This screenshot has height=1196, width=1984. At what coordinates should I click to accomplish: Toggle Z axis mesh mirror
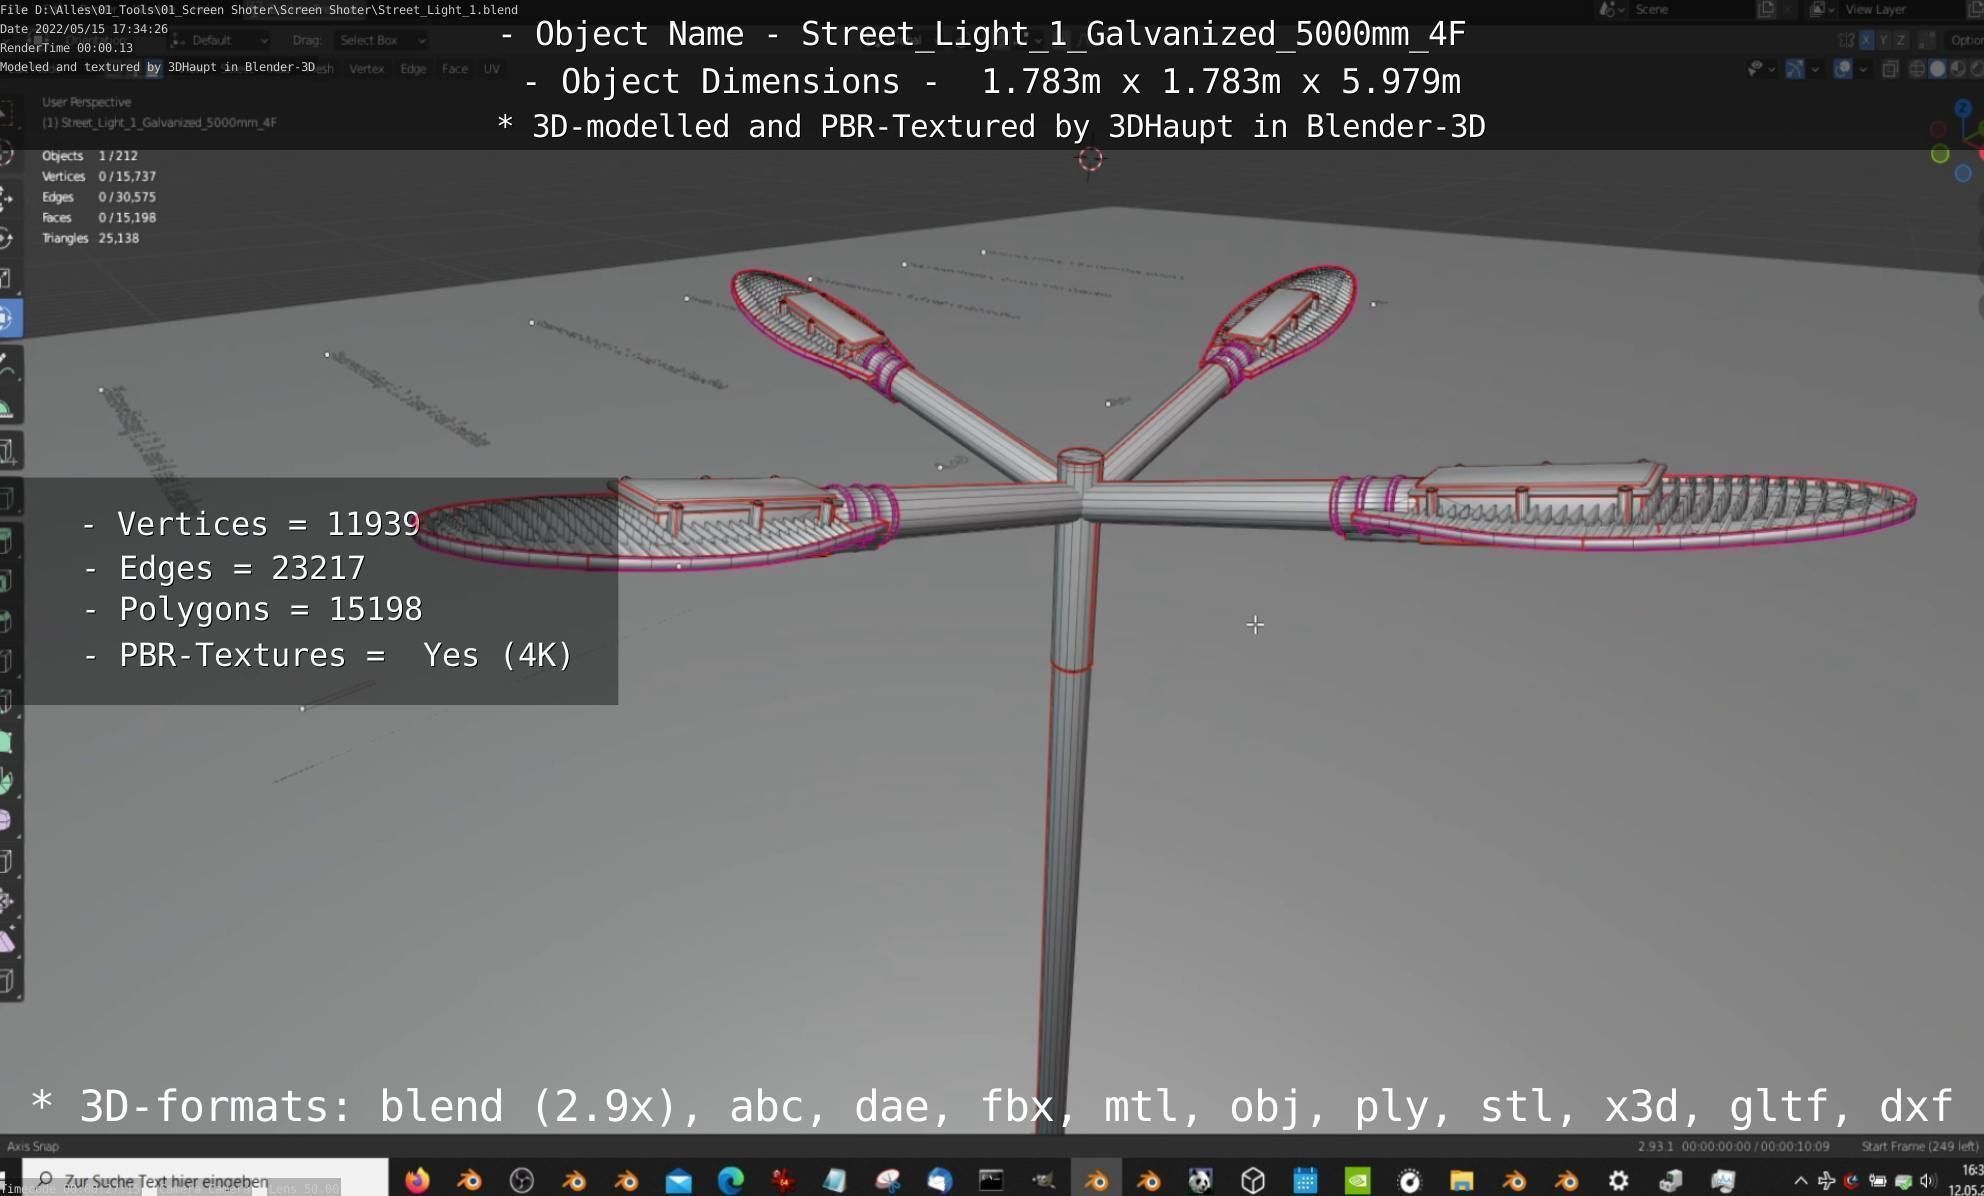point(1901,40)
